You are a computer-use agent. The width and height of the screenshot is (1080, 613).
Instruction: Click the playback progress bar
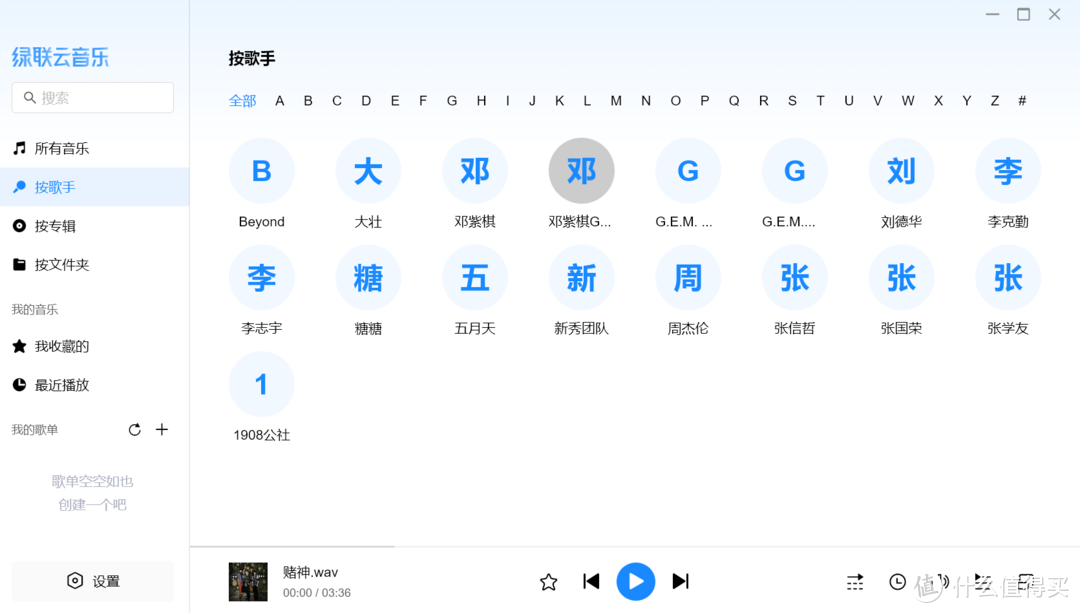(x=635, y=547)
